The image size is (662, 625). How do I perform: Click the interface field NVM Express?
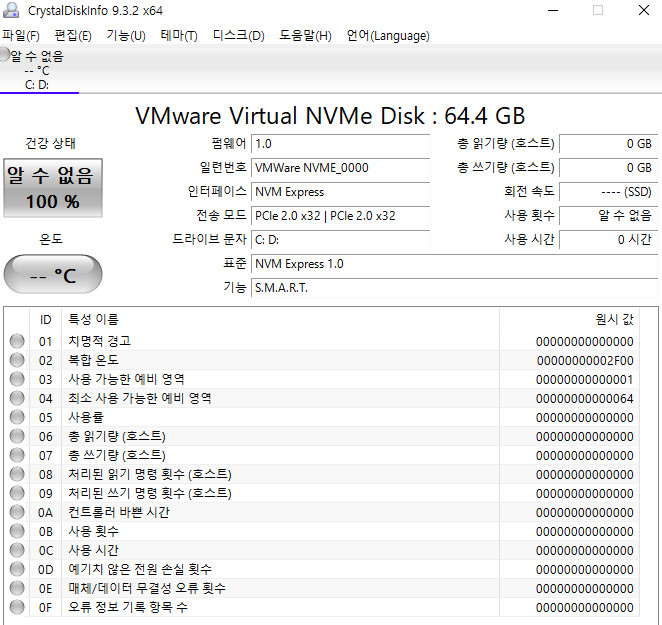coord(340,192)
